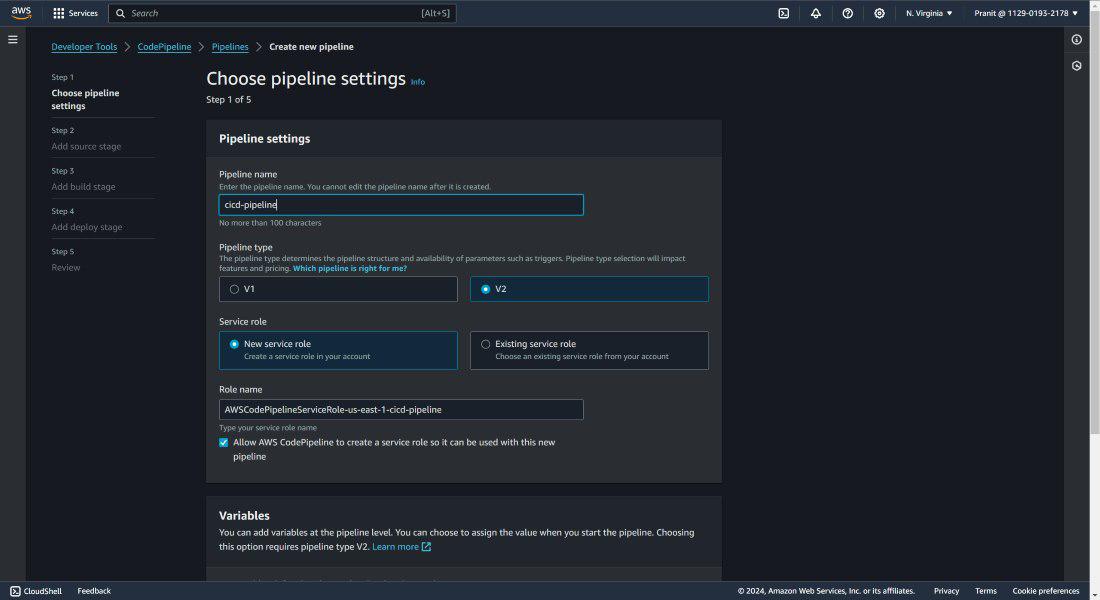1100x600 pixels.
Task: Choose New service role option
Action: pos(338,350)
